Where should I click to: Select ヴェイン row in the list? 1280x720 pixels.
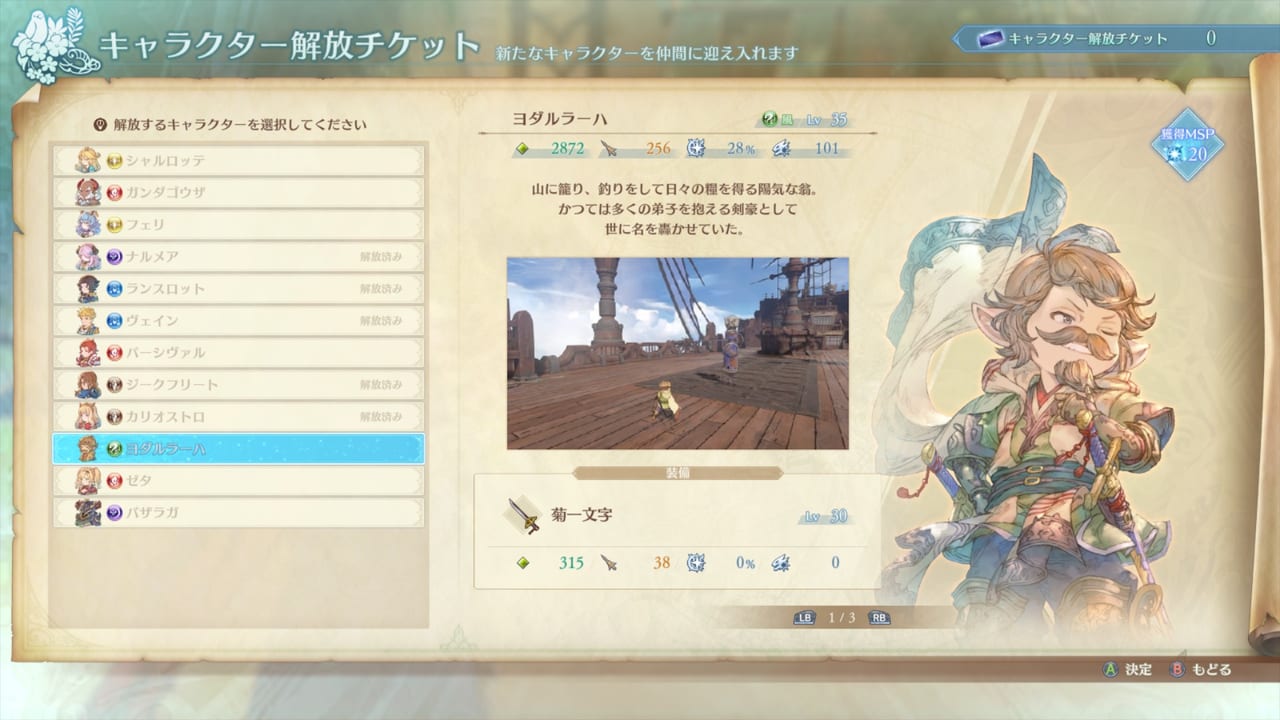pos(238,320)
